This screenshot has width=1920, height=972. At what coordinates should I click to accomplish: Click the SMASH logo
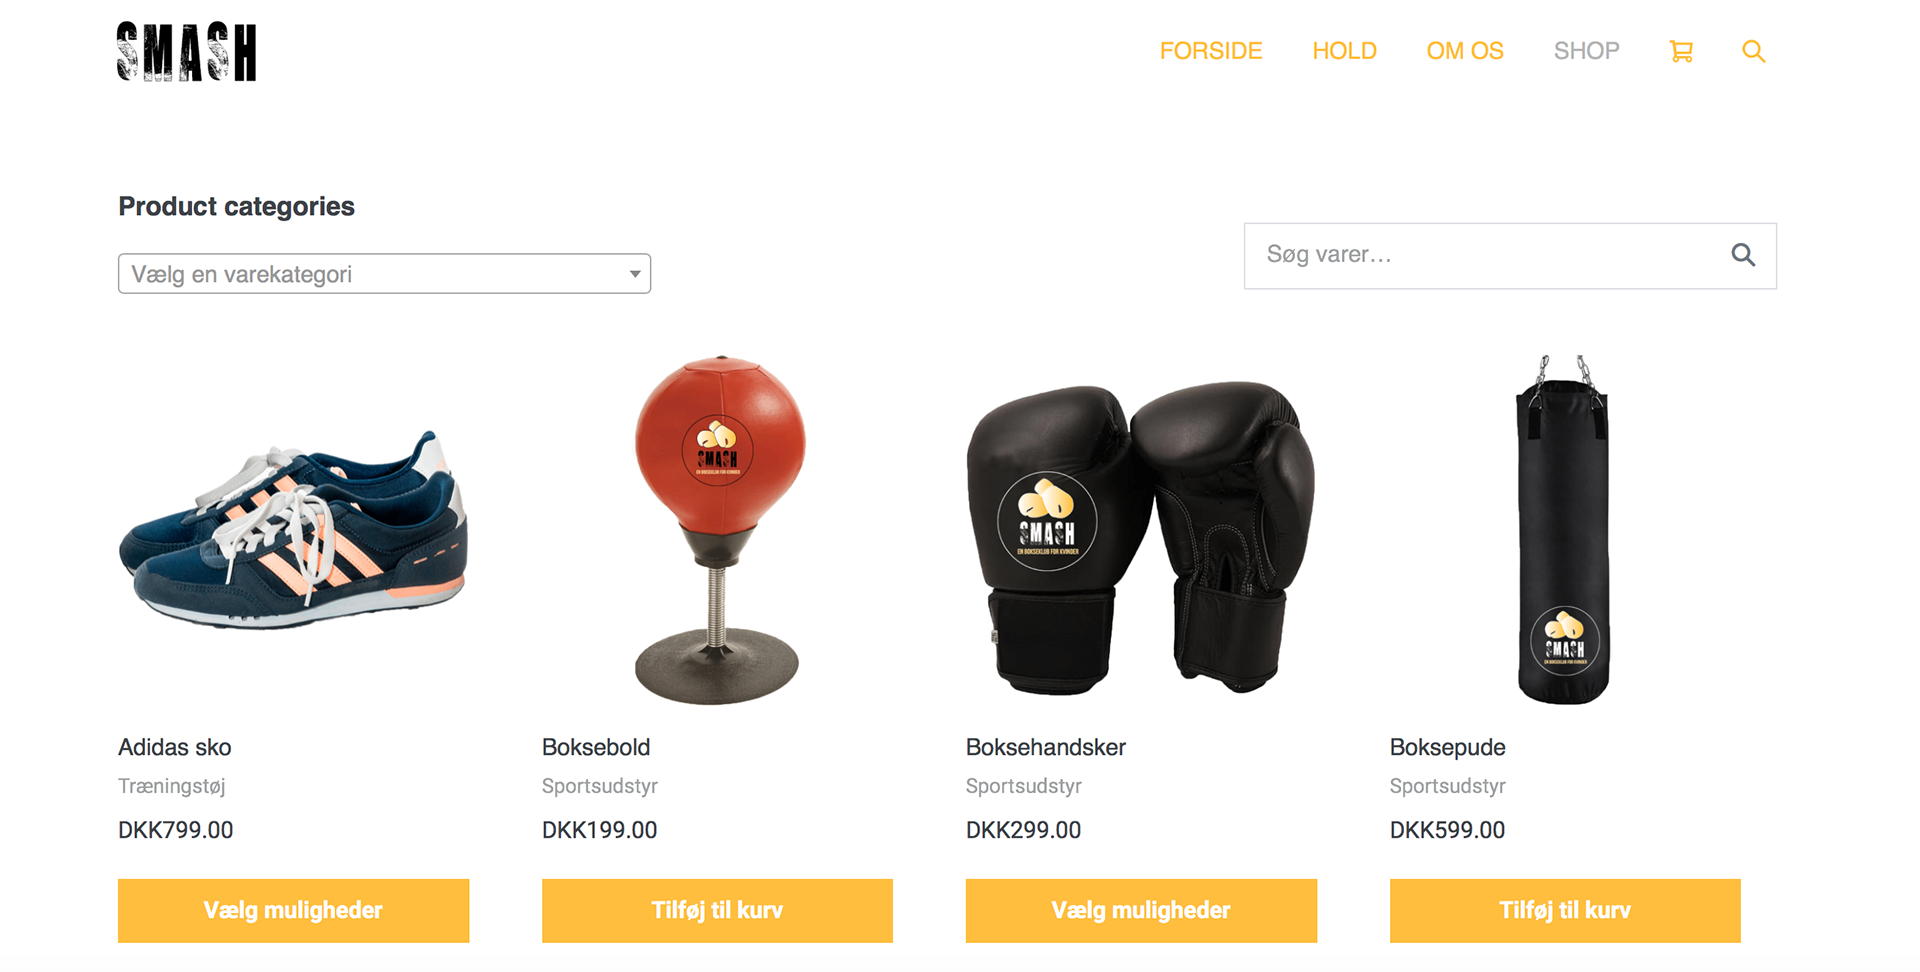[x=187, y=52]
